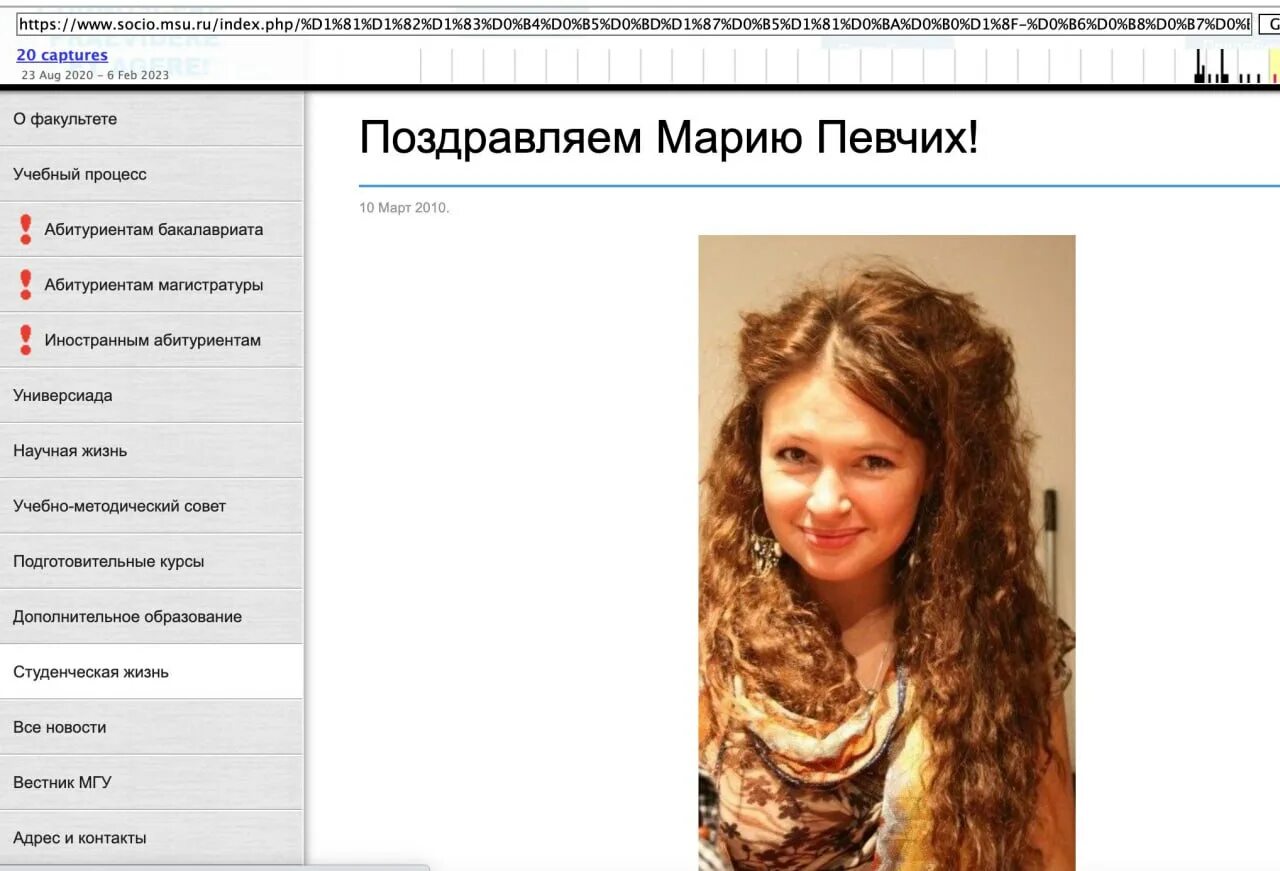Image resolution: width=1280 pixels, height=871 pixels.
Task: Open the Научная жизнь menu entry
Action: (x=151, y=451)
